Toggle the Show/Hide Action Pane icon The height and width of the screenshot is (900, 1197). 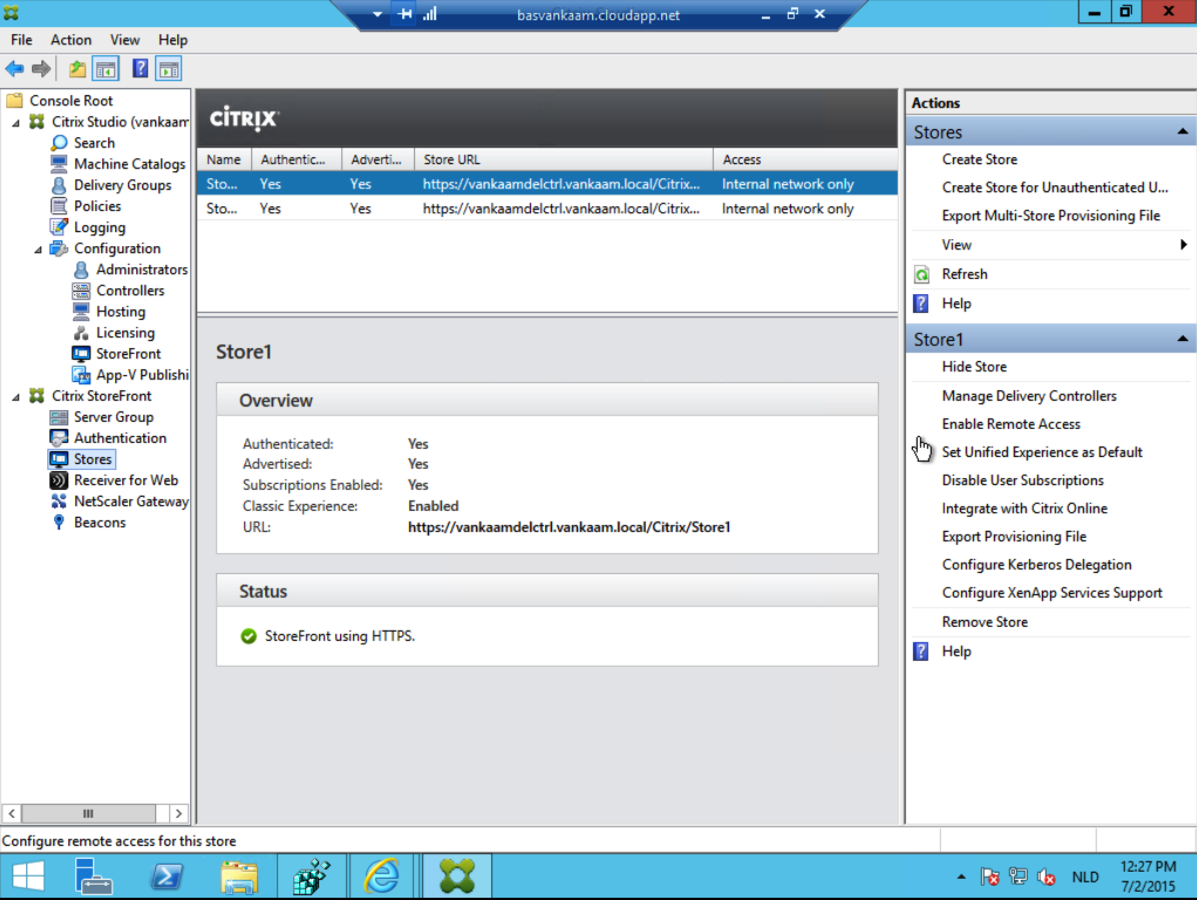tap(169, 69)
